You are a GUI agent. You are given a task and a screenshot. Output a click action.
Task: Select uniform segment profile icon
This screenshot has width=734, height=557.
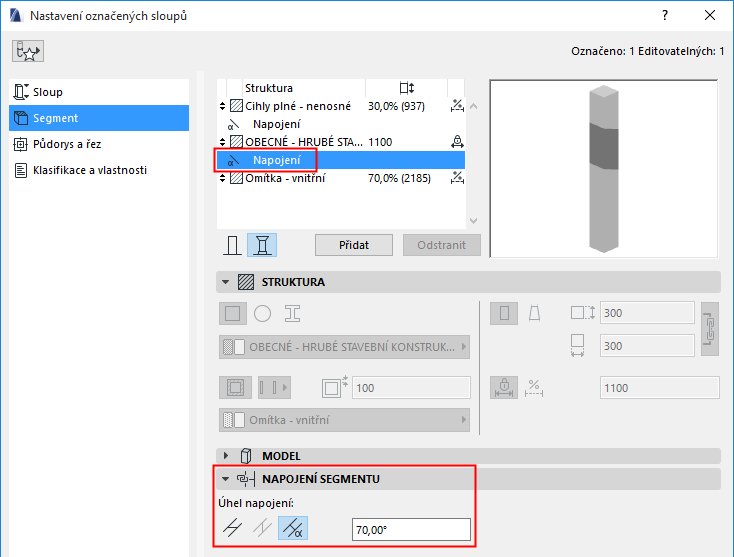(504, 313)
